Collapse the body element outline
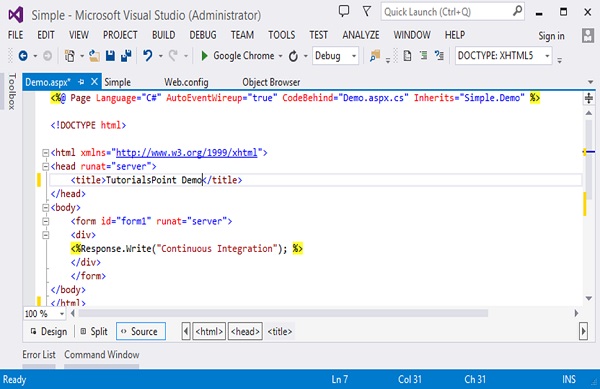Screen dimensions: 600x389 [45, 208]
